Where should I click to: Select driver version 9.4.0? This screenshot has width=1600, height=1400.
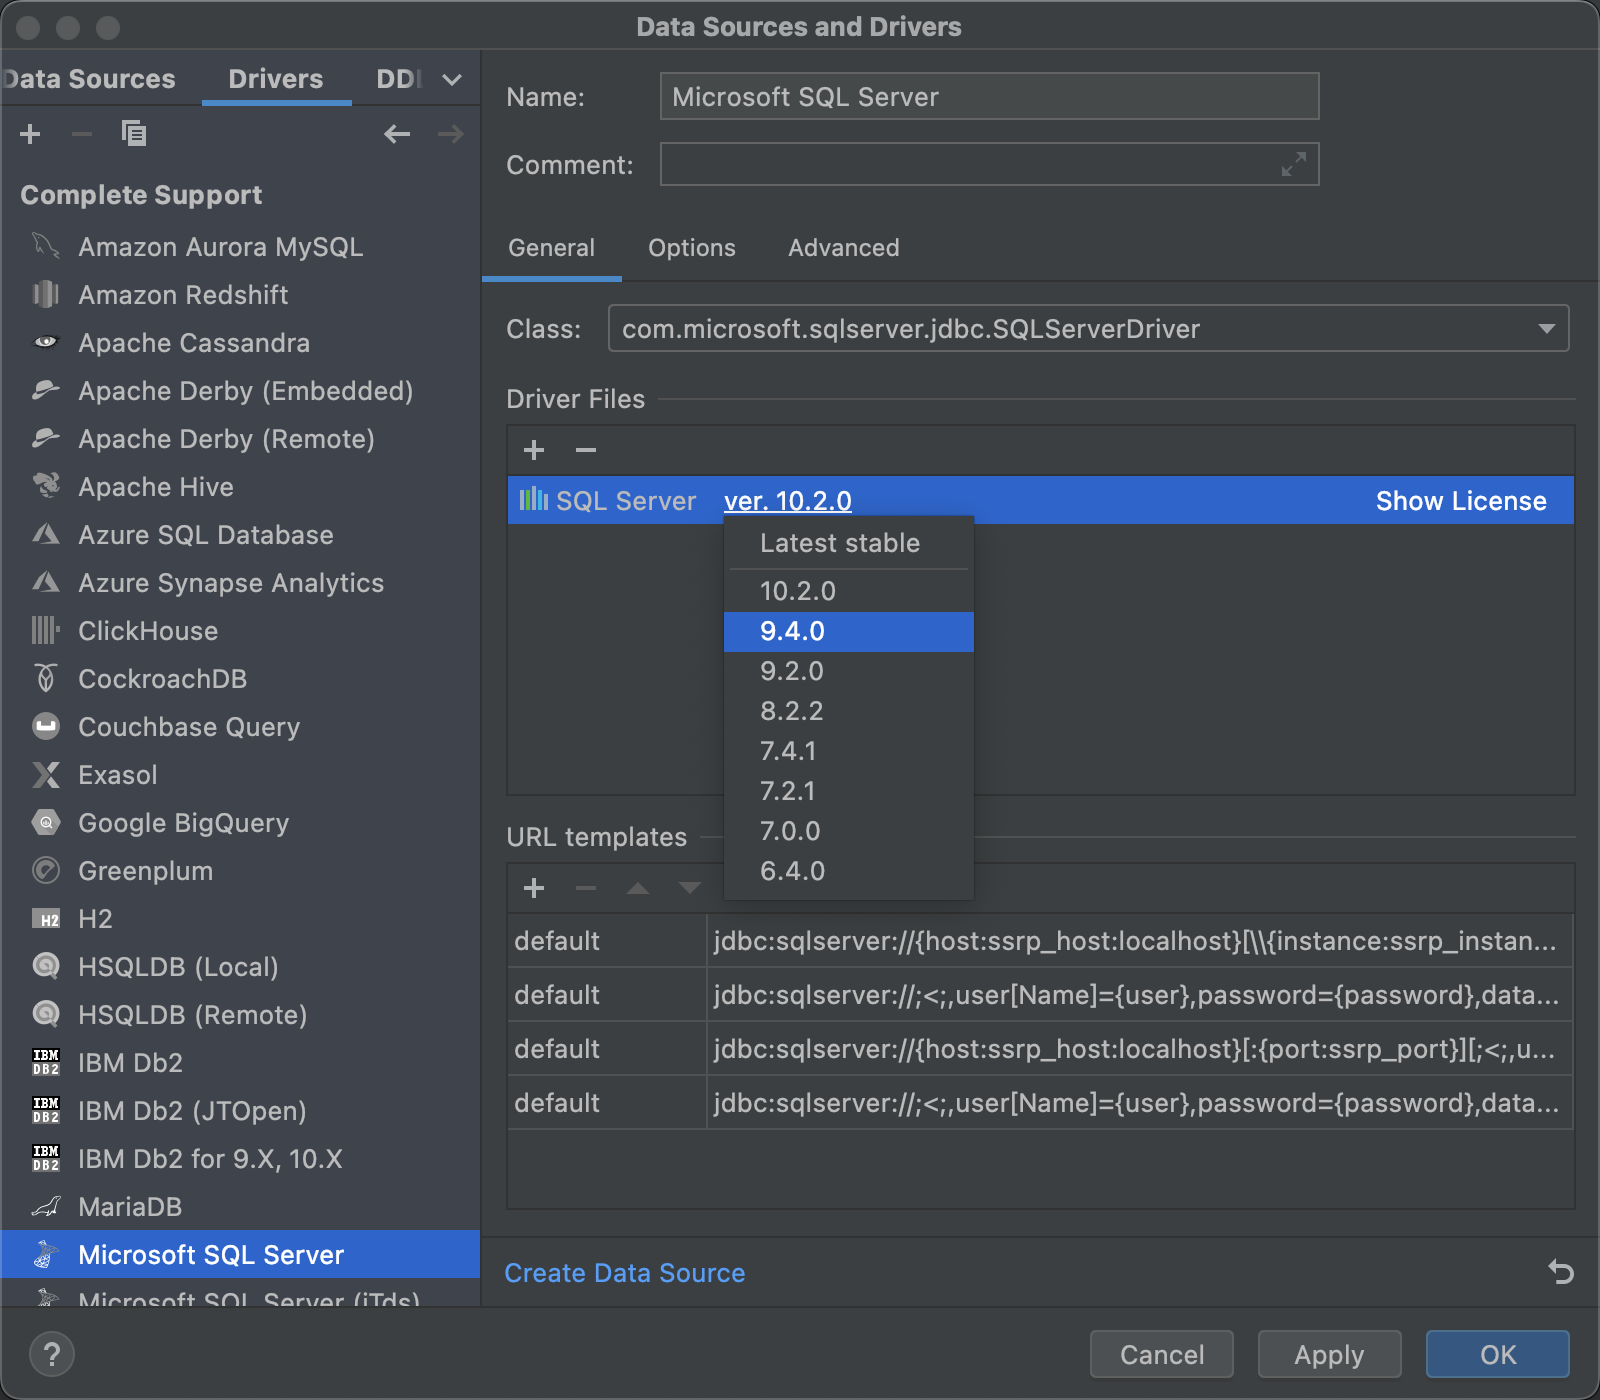tap(849, 631)
